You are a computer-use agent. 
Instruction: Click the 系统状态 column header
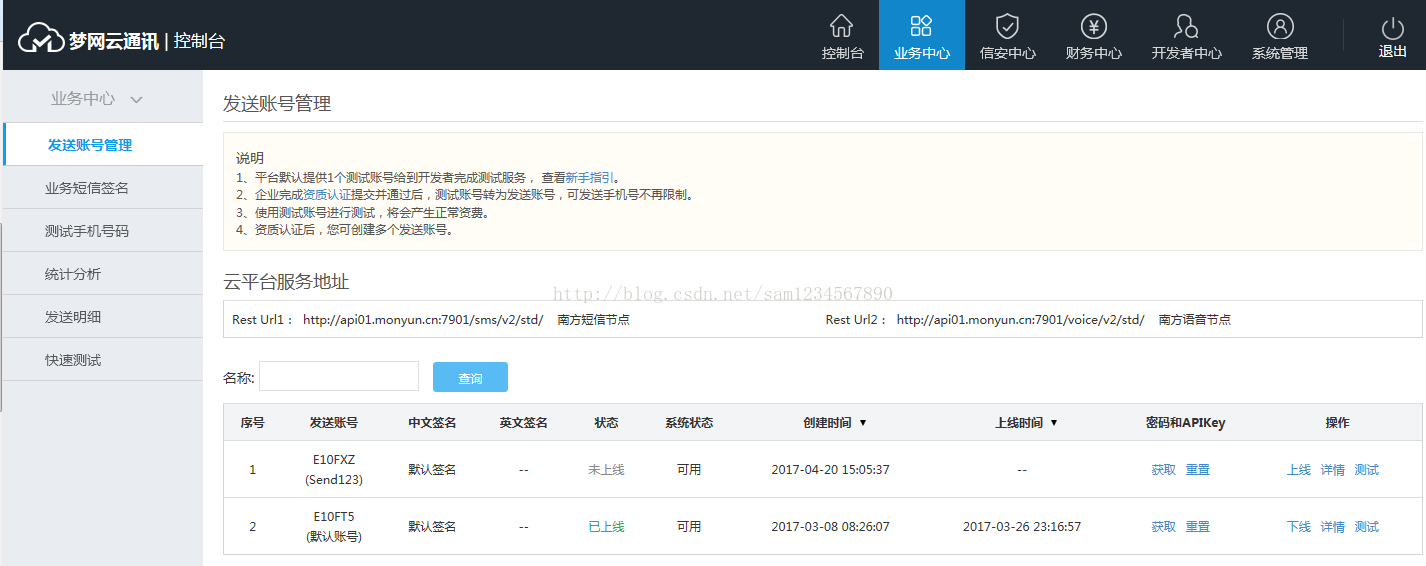click(689, 423)
